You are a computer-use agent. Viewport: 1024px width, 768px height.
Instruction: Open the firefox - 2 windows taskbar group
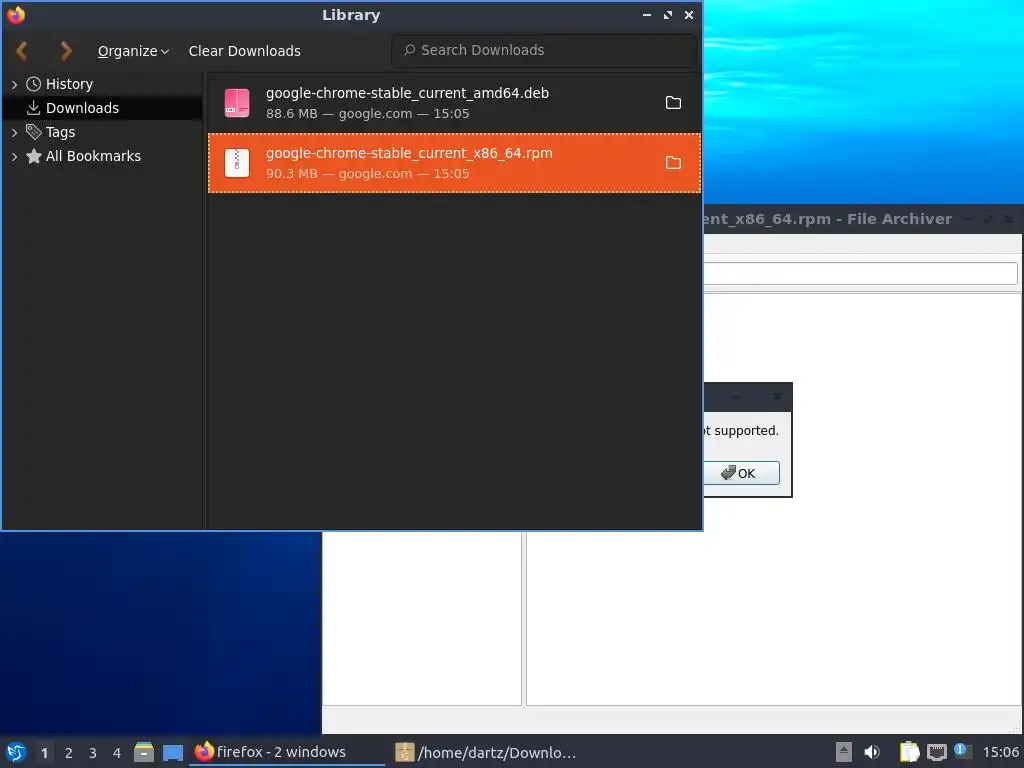click(x=287, y=752)
